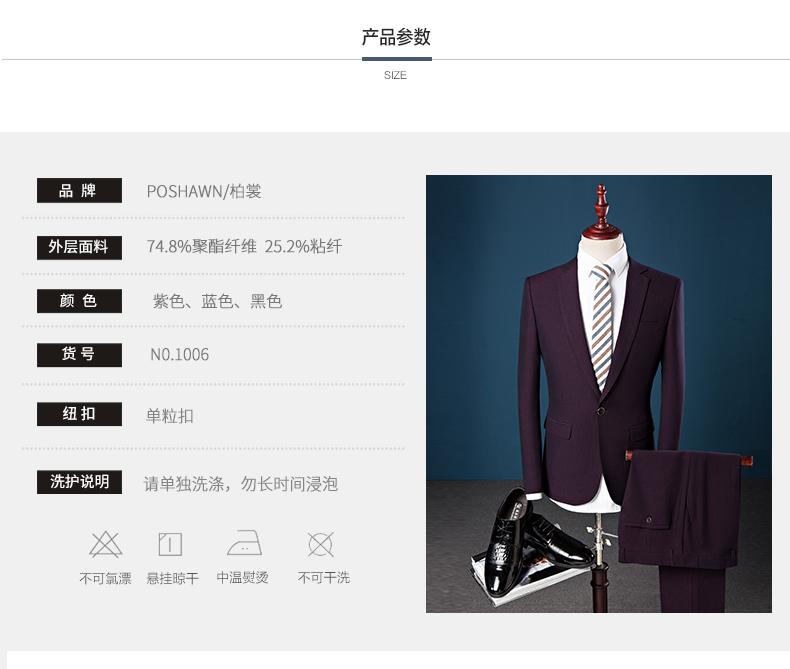Image resolution: width=790 pixels, height=669 pixels.
Task: Click the 颜色 black label
Action: [x=79, y=301]
